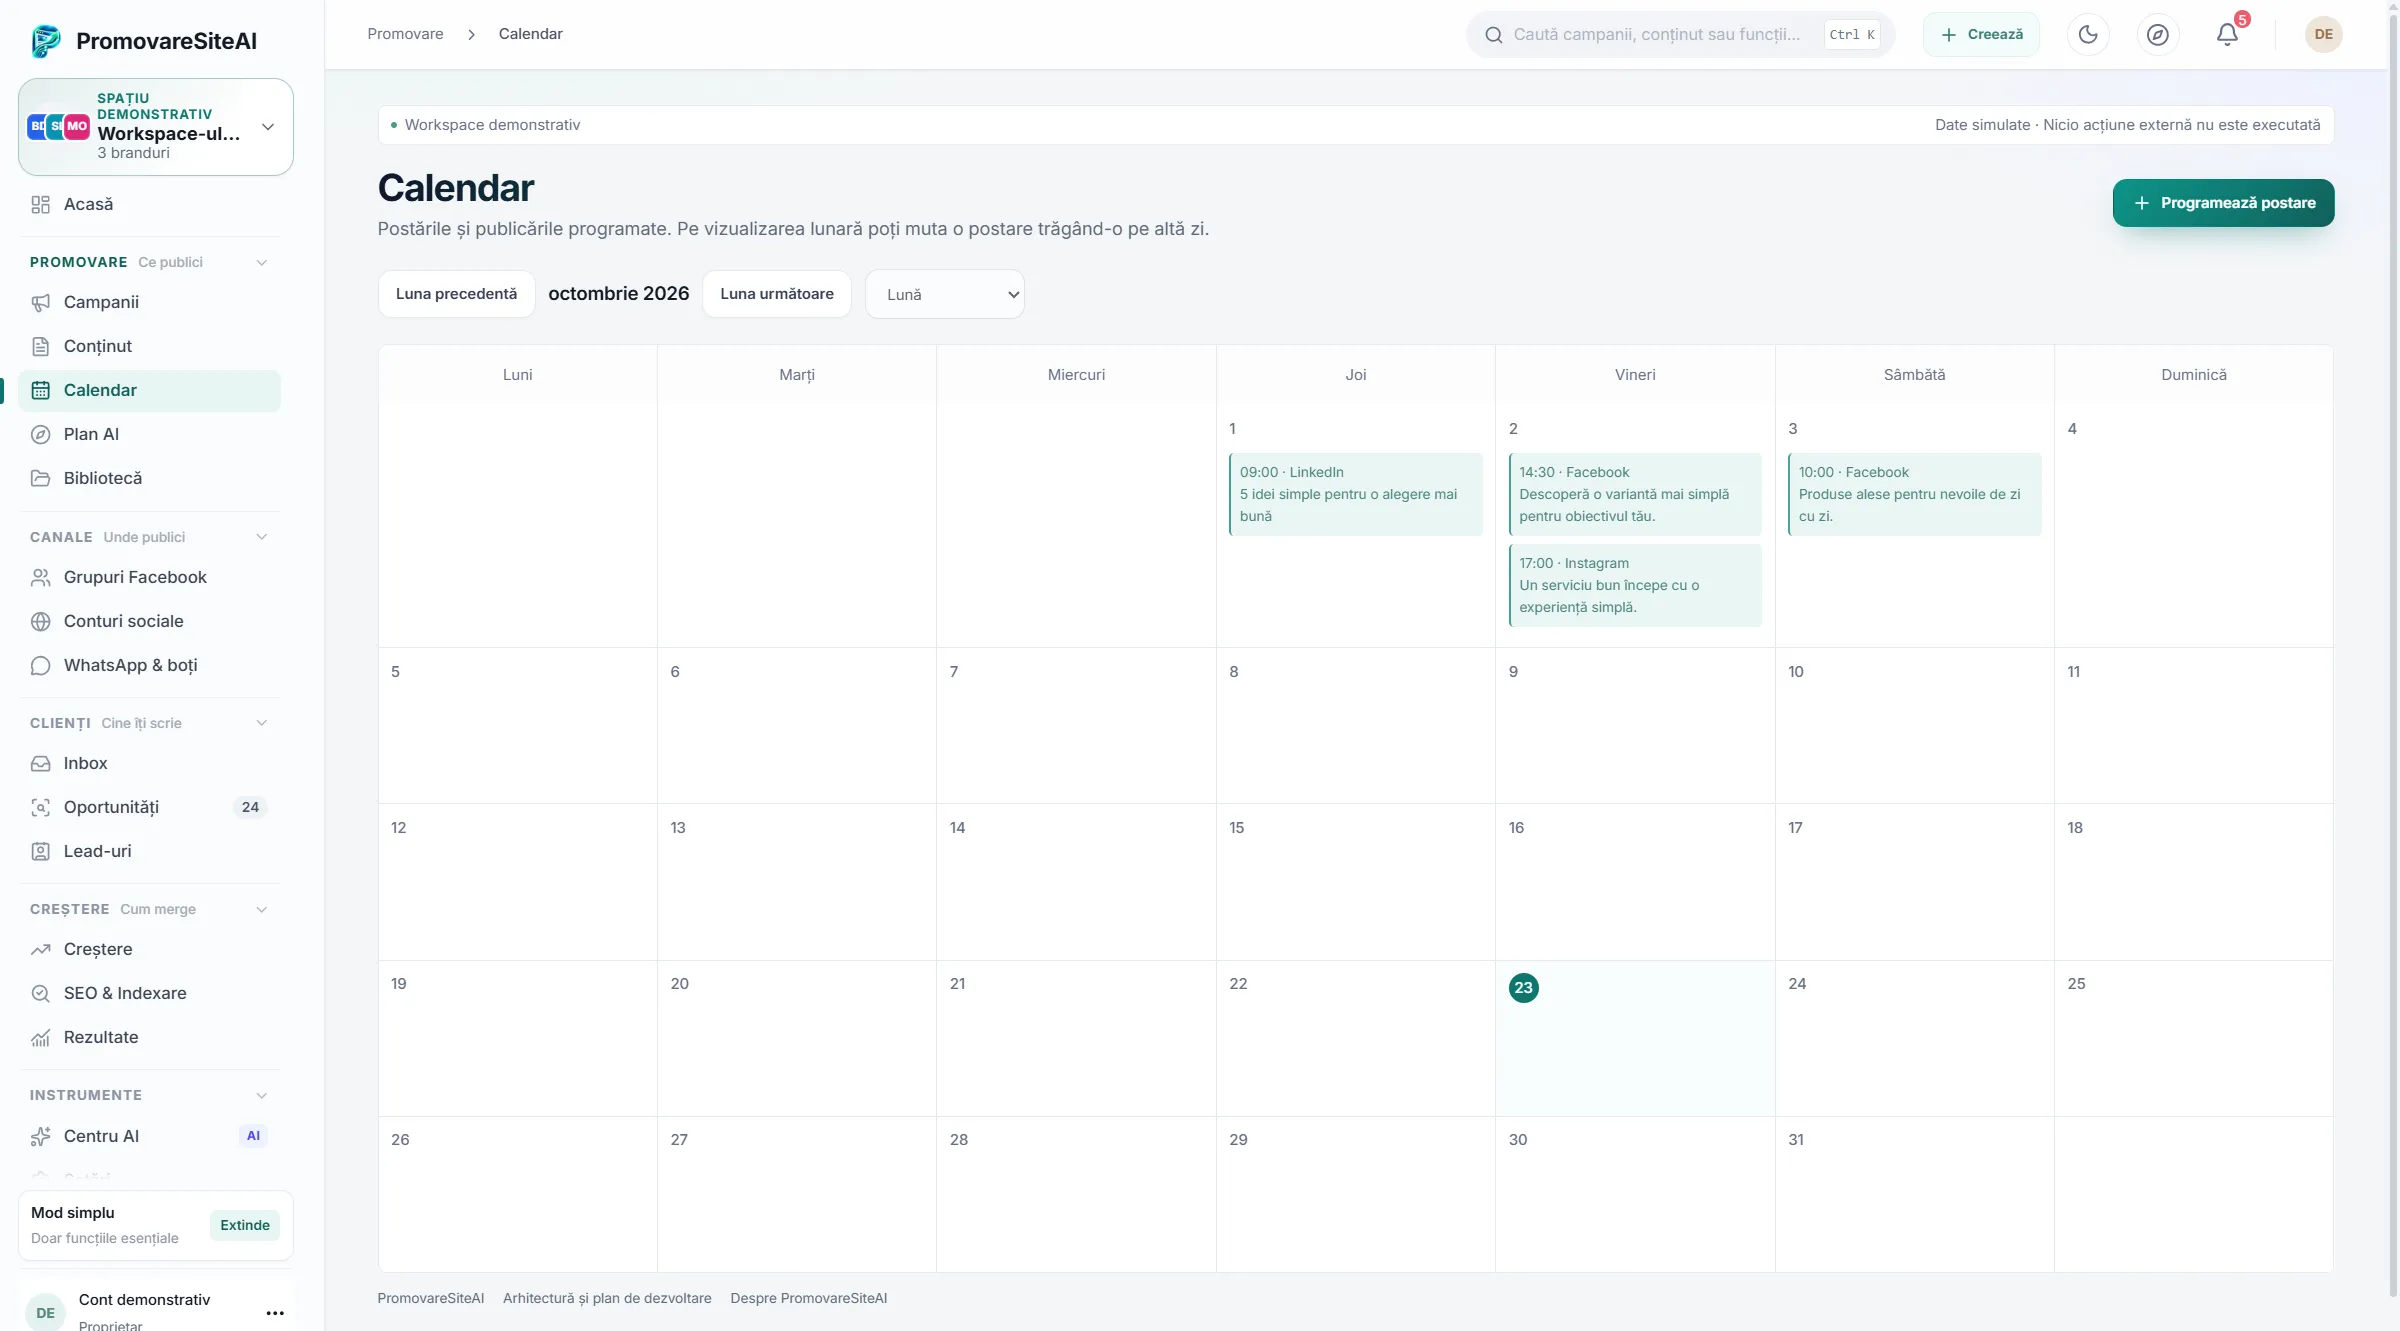Go to Luna următoare
2400x1331 pixels.
pyautogui.click(x=777, y=294)
